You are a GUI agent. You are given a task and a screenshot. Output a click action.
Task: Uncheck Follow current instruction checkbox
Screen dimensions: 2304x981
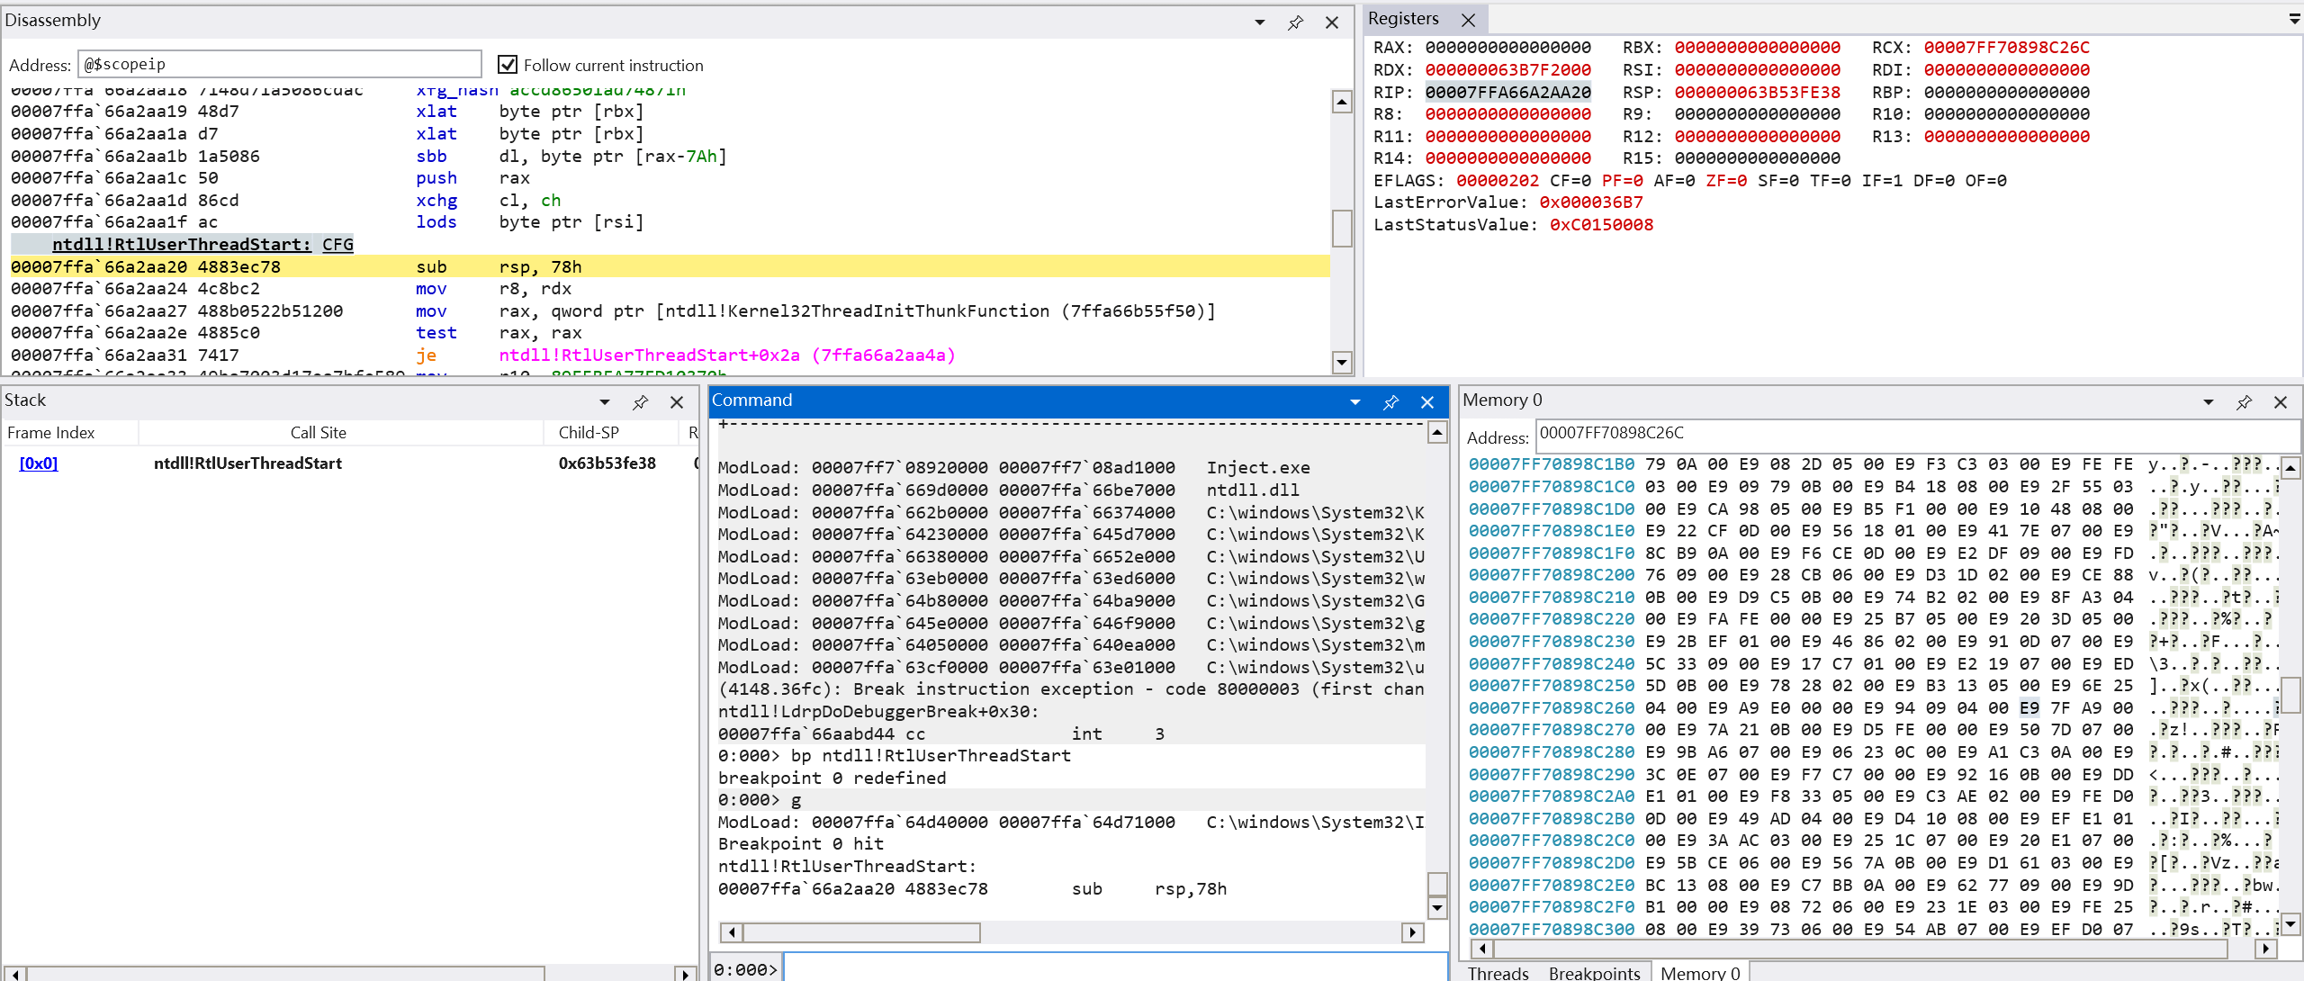pyautogui.click(x=508, y=65)
